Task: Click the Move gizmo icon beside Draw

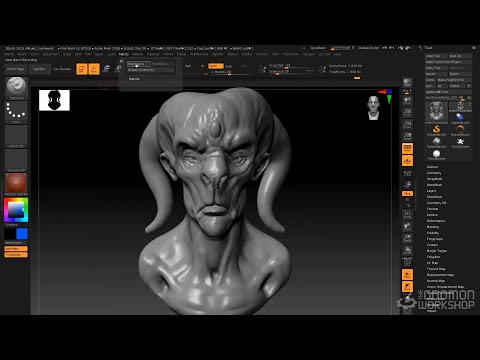Action: click(106, 69)
